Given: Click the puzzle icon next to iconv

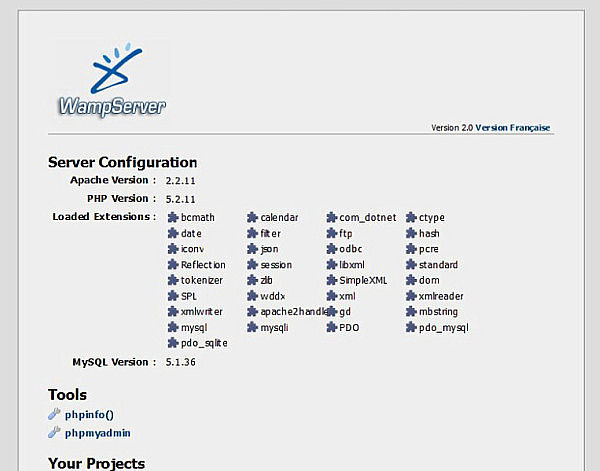Looking at the screenshot, I should pos(173,249).
